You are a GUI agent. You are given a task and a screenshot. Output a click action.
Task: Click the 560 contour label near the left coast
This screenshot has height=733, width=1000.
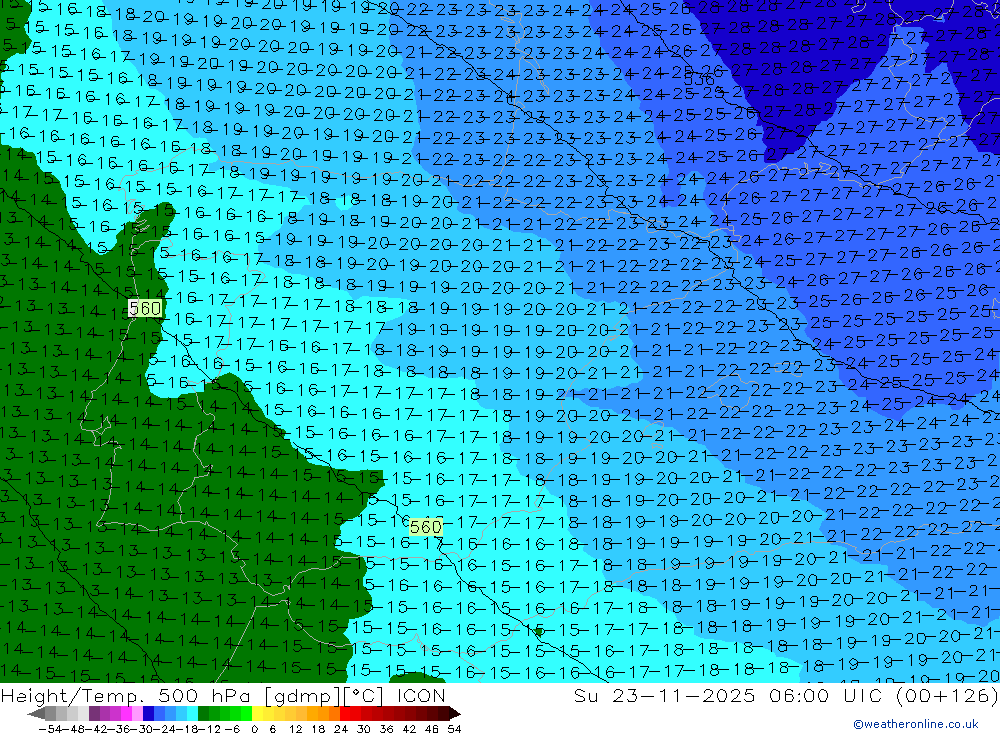point(145,309)
